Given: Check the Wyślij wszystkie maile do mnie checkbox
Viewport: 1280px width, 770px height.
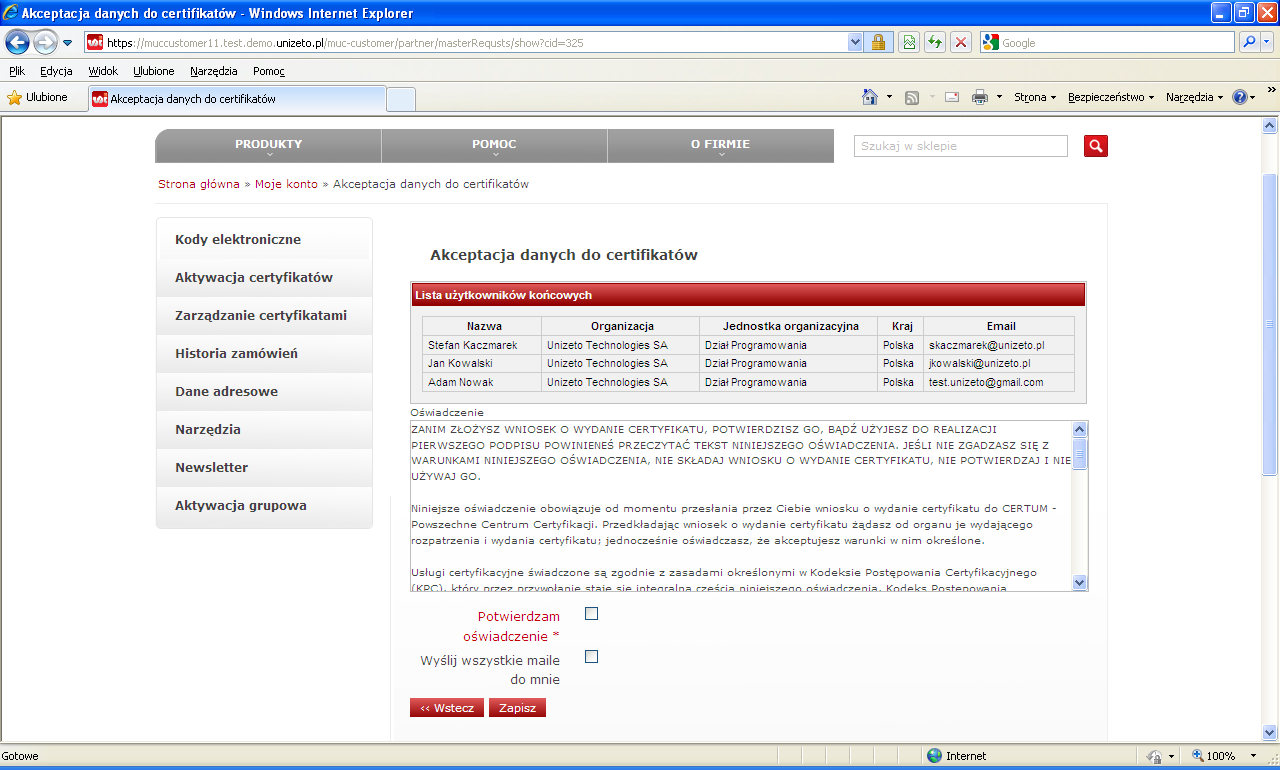Looking at the screenshot, I should tap(591, 657).
